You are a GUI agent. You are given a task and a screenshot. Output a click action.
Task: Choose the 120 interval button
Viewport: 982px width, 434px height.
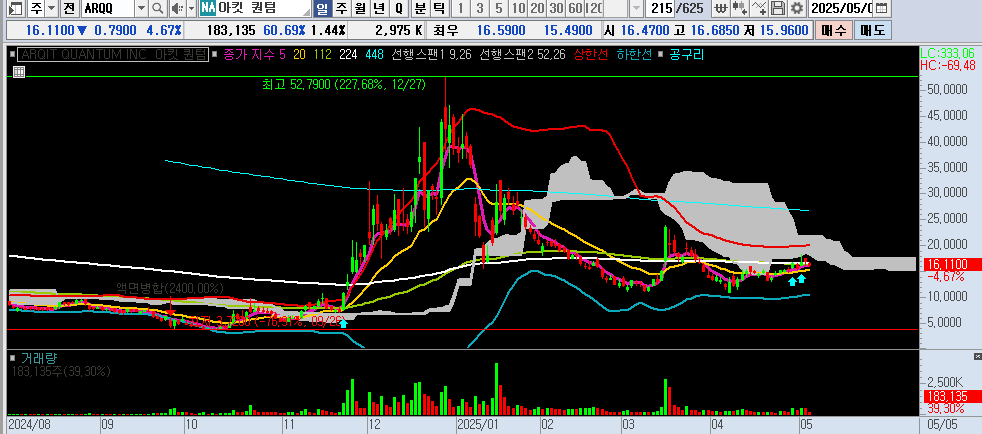tap(594, 8)
